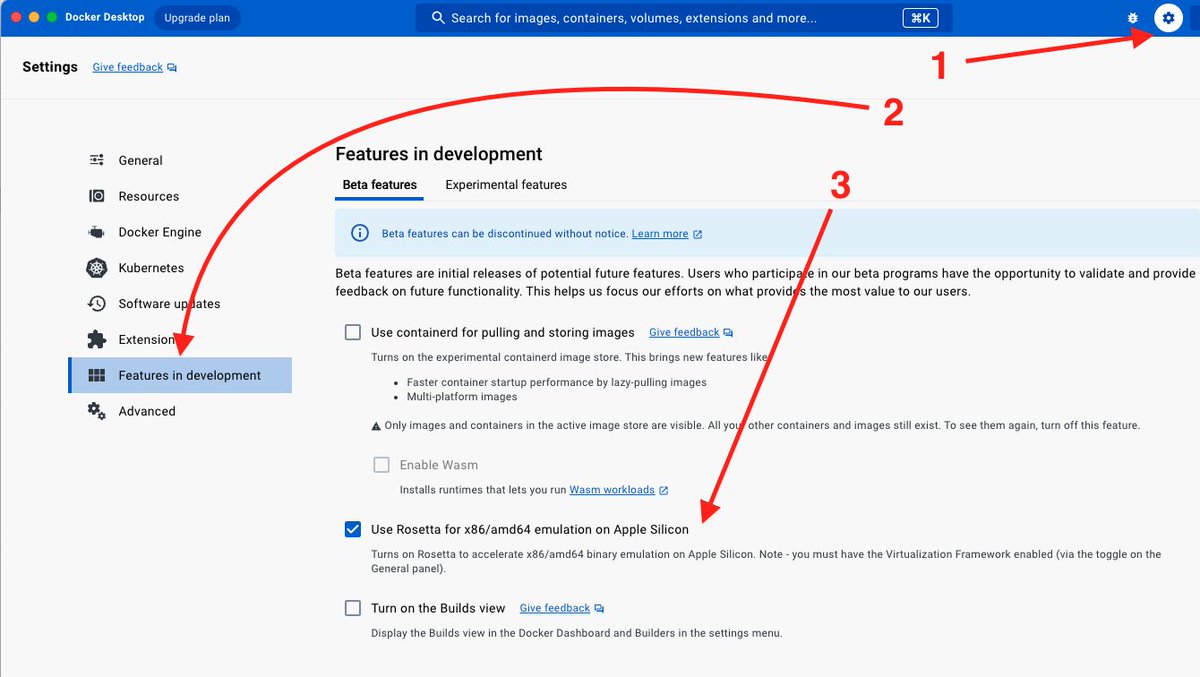Click the search images and containers field
Screen dimensions: 1200x677
684,18
